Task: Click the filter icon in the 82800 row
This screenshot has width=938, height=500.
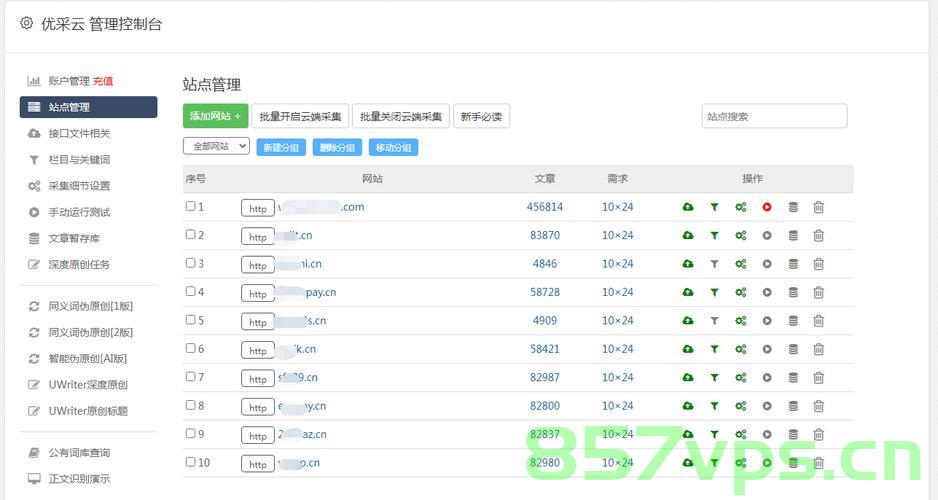Action: [714, 406]
